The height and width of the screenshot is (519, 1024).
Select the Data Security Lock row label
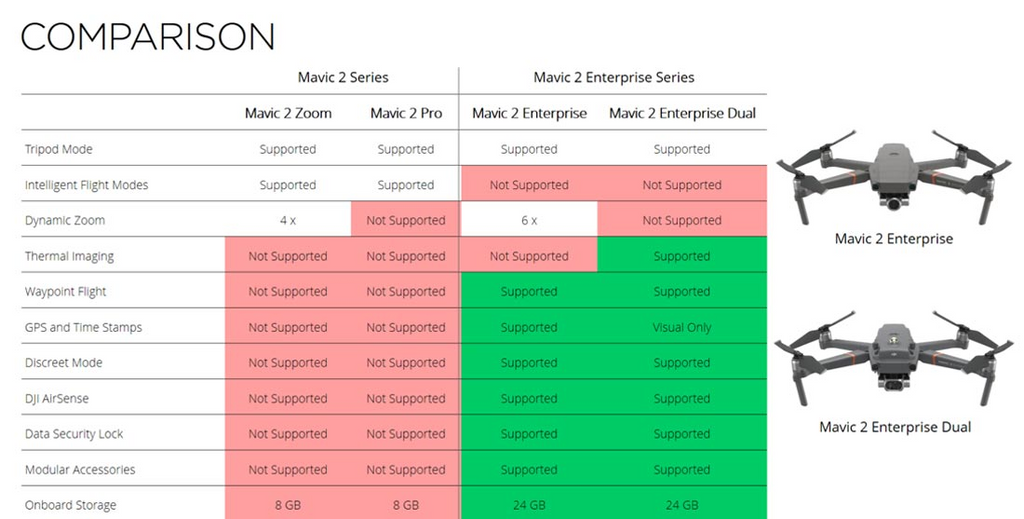73,434
